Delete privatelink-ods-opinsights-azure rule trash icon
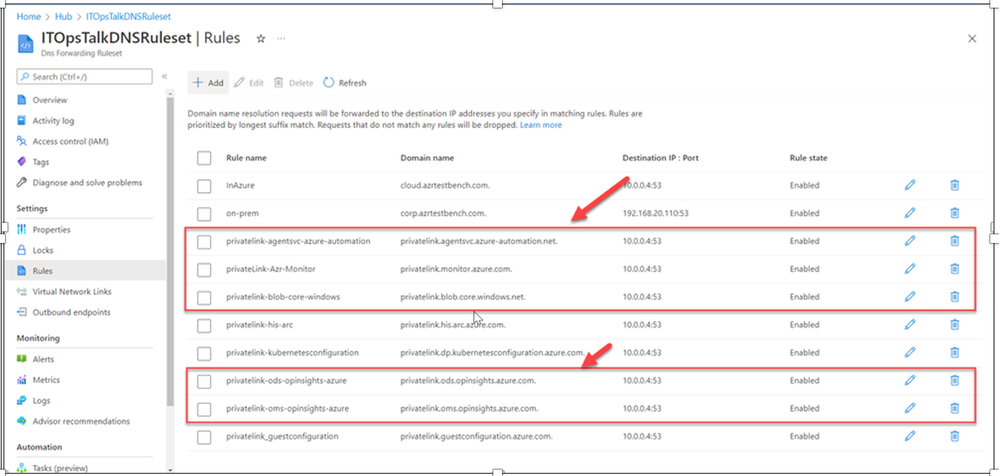Viewport: 999px width, 476px height. click(954, 380)
